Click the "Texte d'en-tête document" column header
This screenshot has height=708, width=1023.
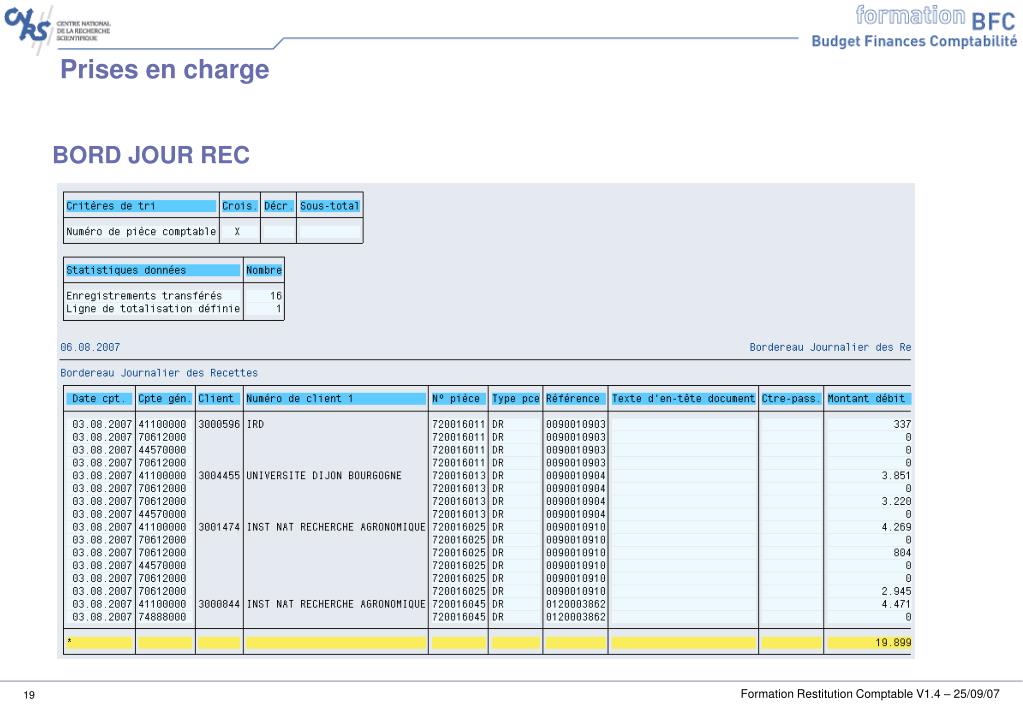(x=683, y=399)
